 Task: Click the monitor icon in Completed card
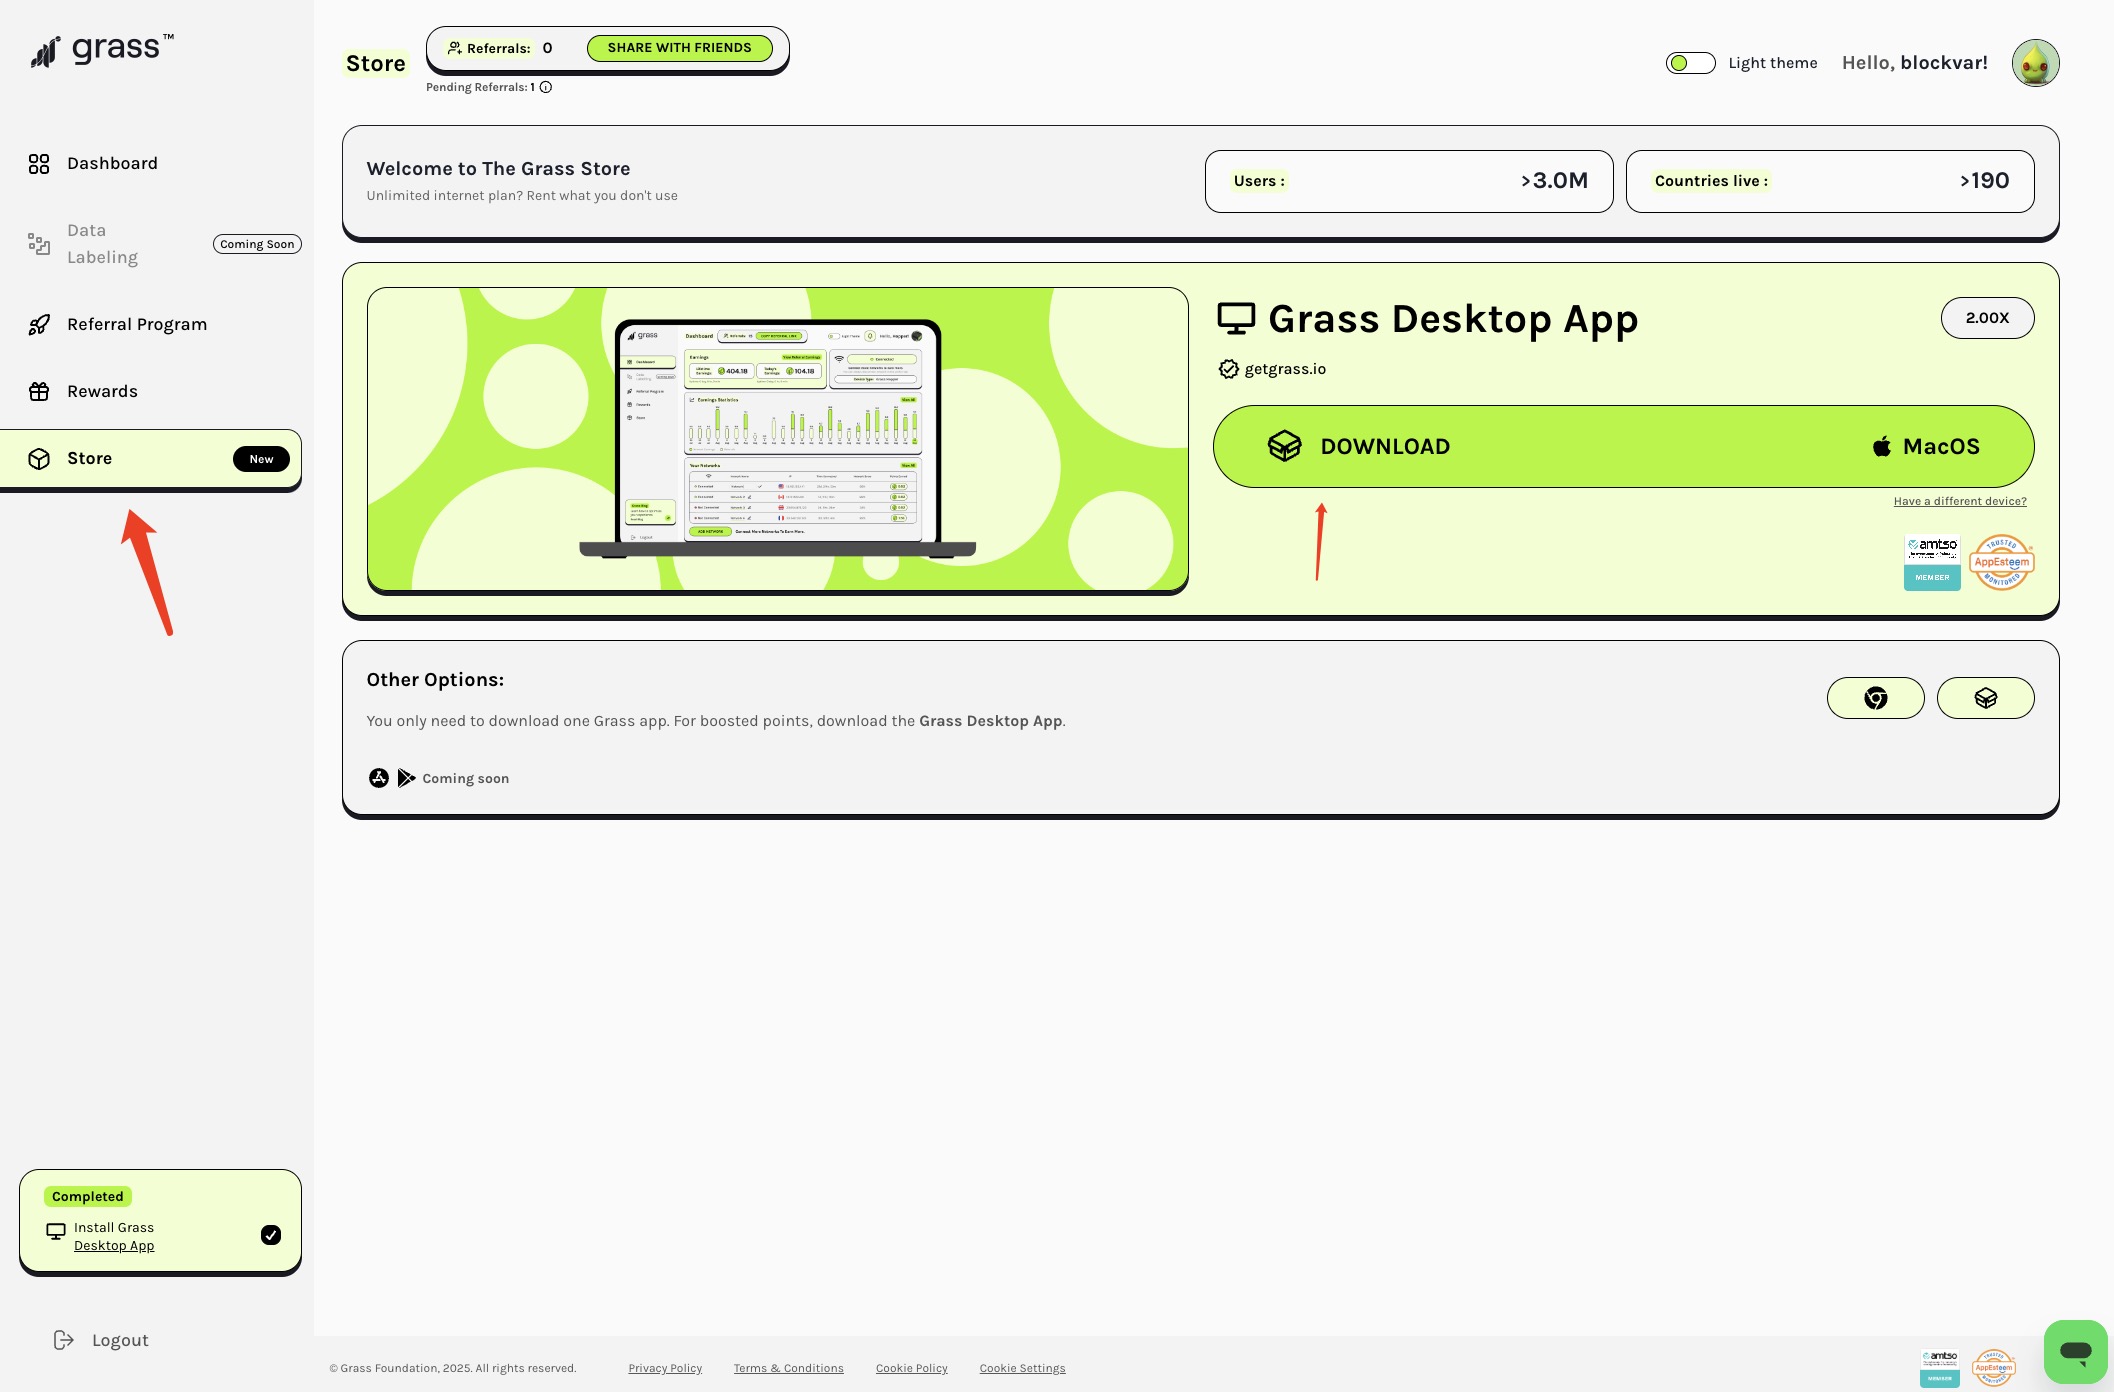(x=56, y=1232)
